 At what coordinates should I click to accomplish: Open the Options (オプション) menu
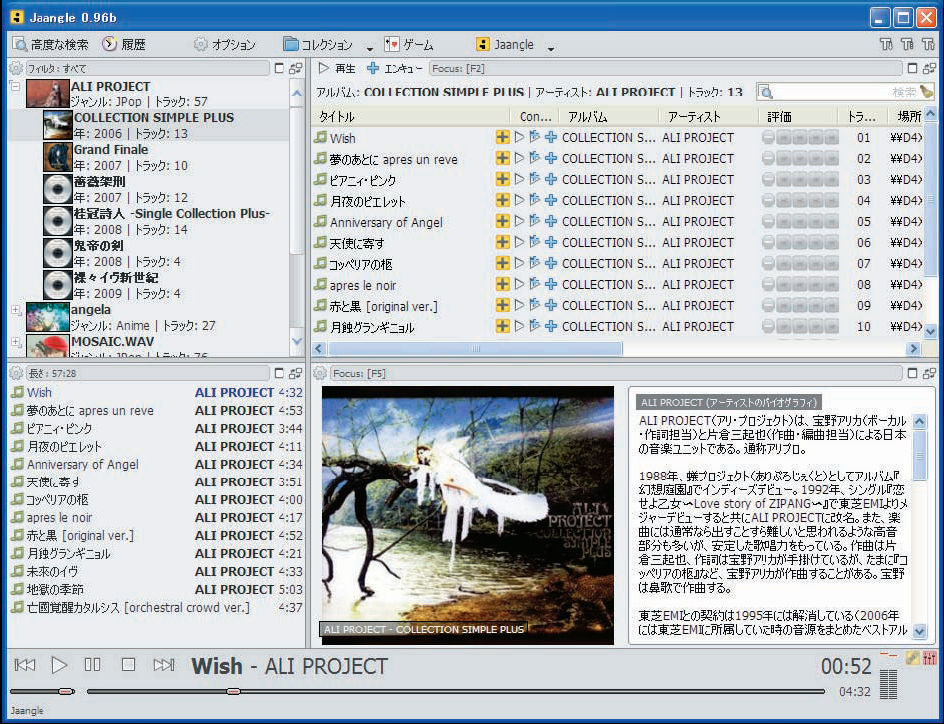coord(225,45)
